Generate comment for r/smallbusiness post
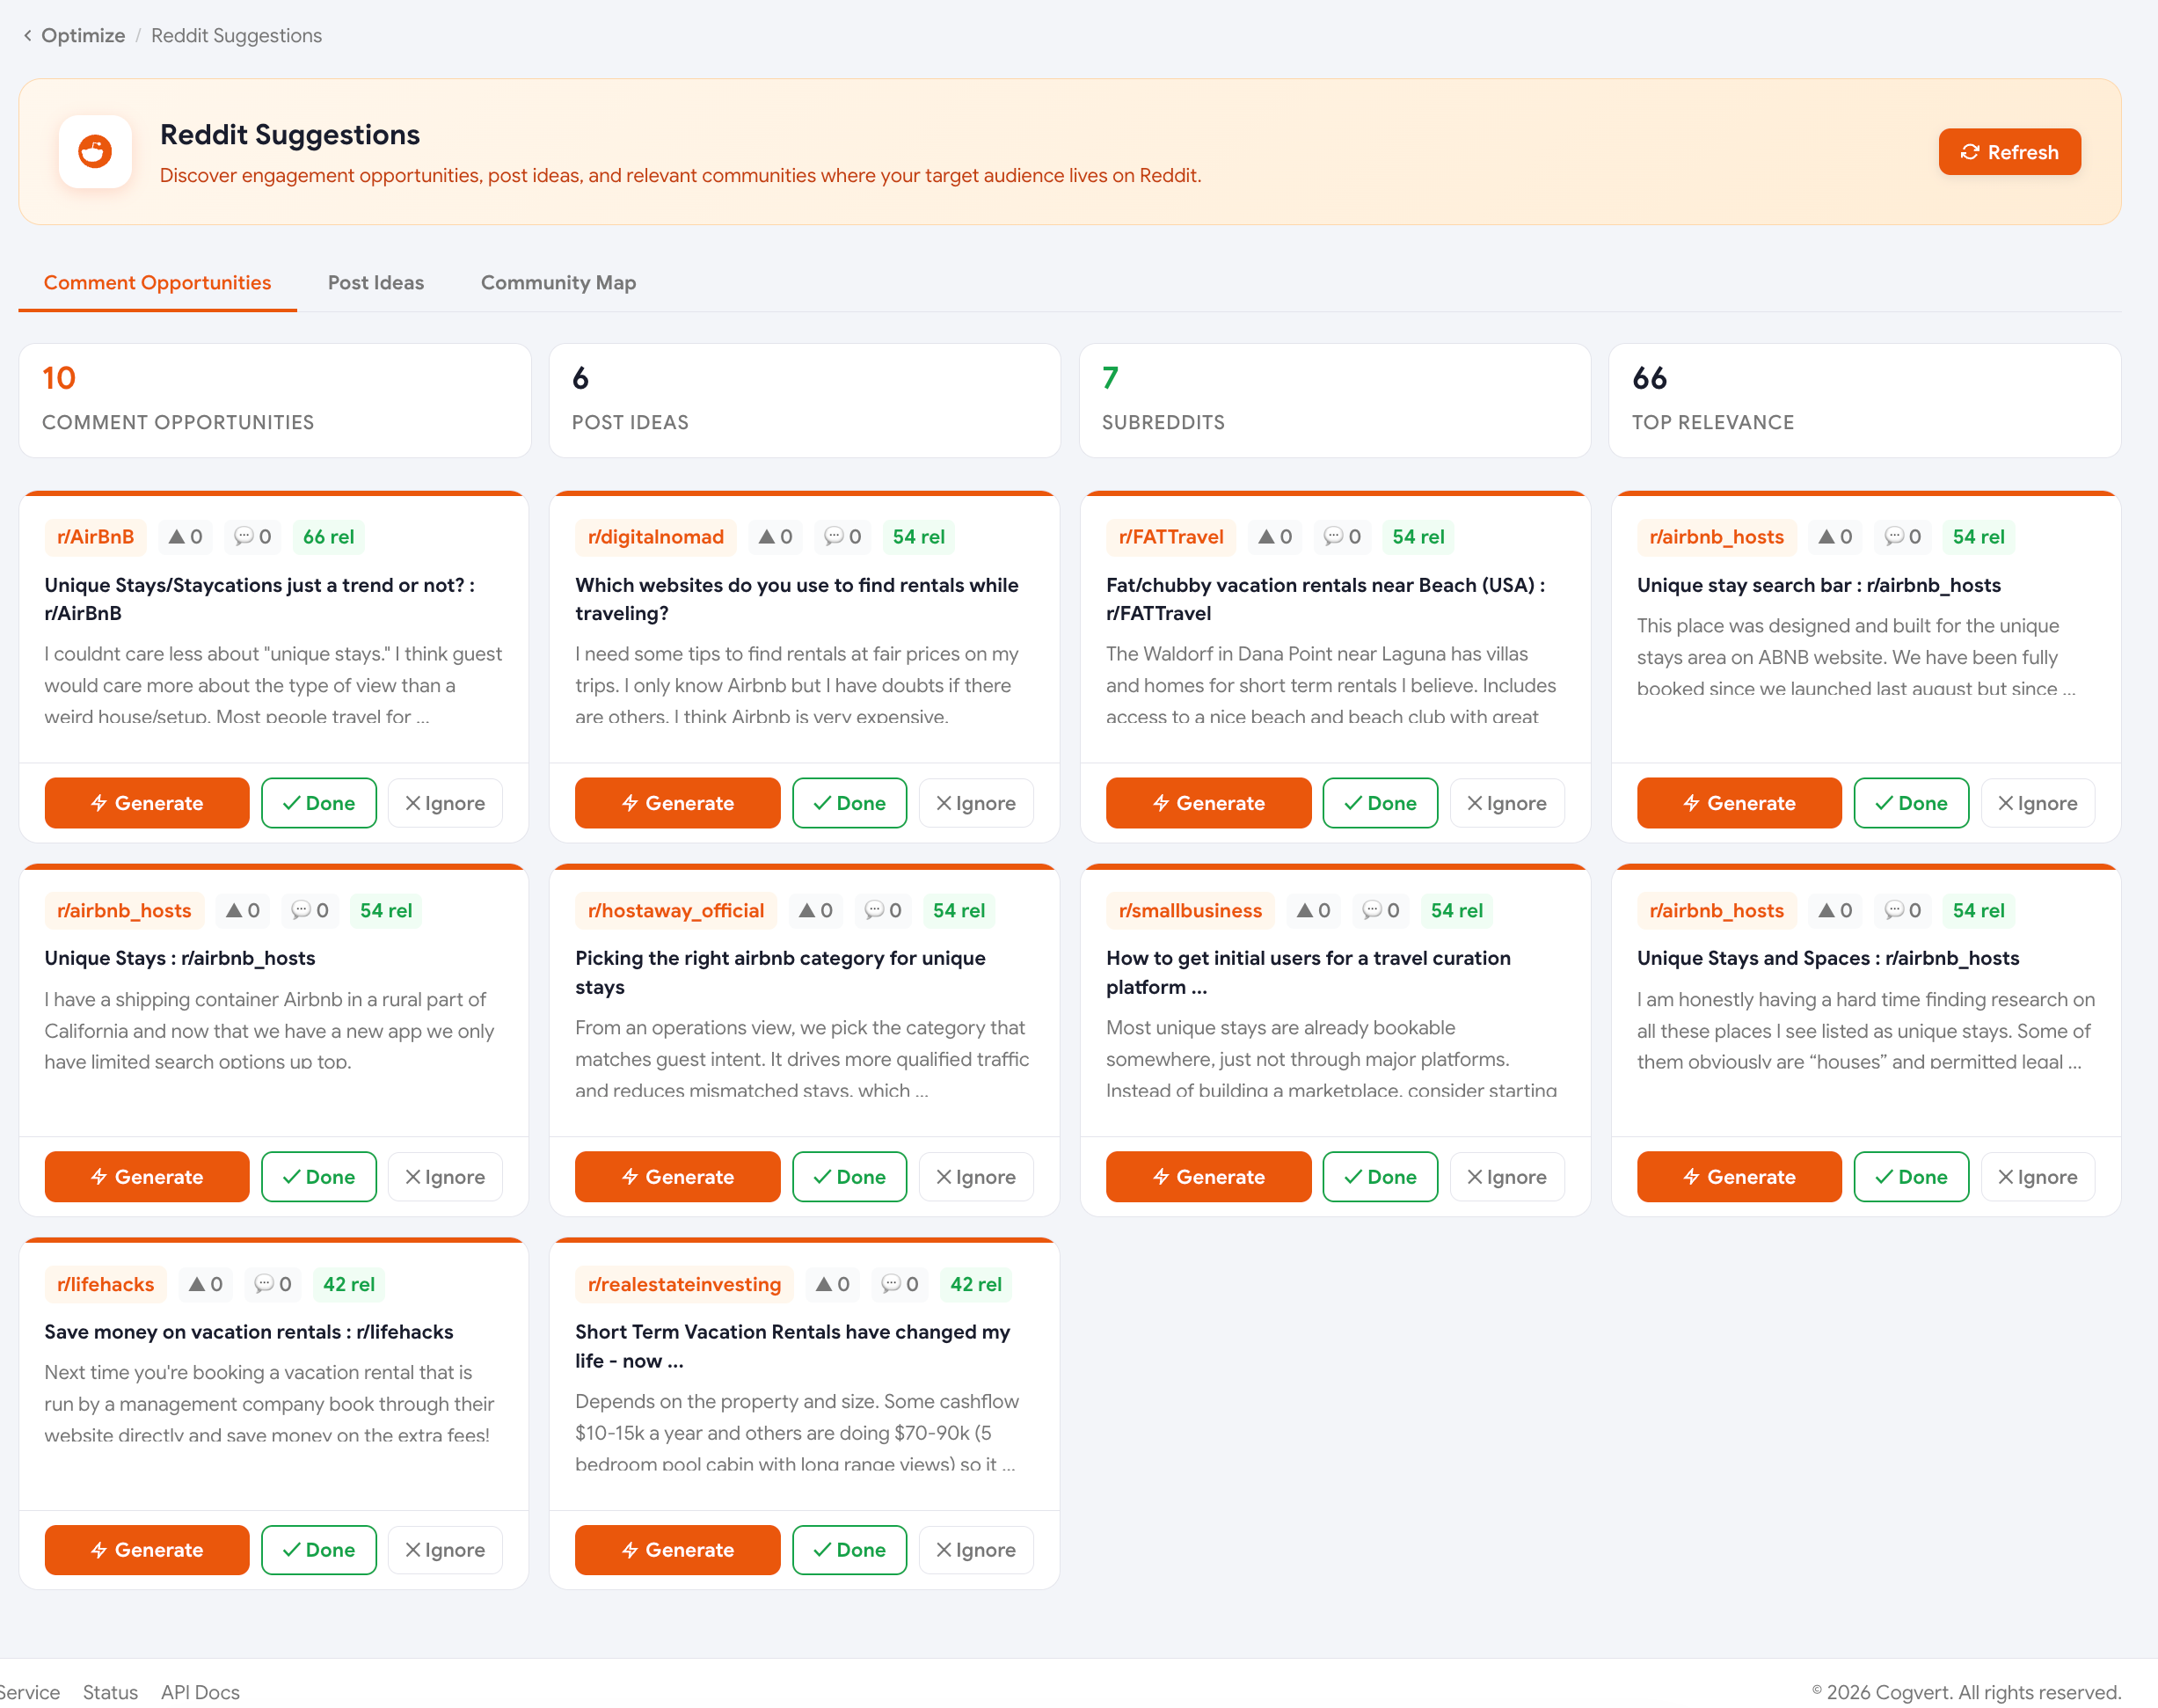The image size is (2158, 1708). [x=1208, y=1177]
